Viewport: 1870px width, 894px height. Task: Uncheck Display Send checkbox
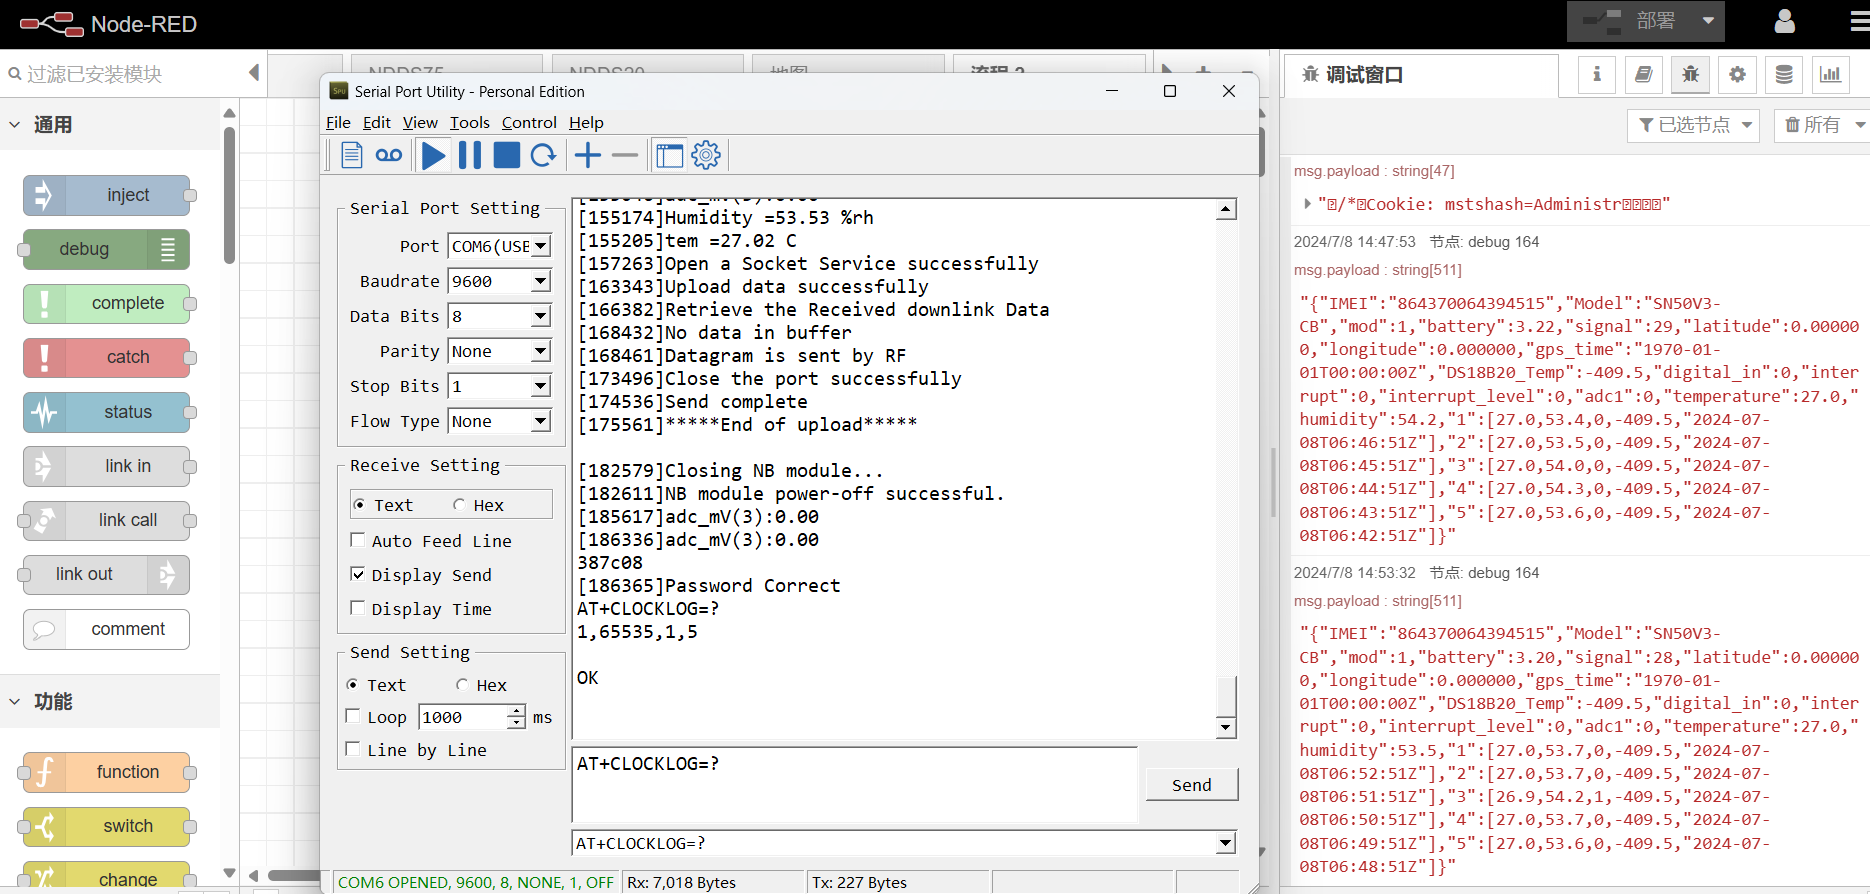(357, 574)
